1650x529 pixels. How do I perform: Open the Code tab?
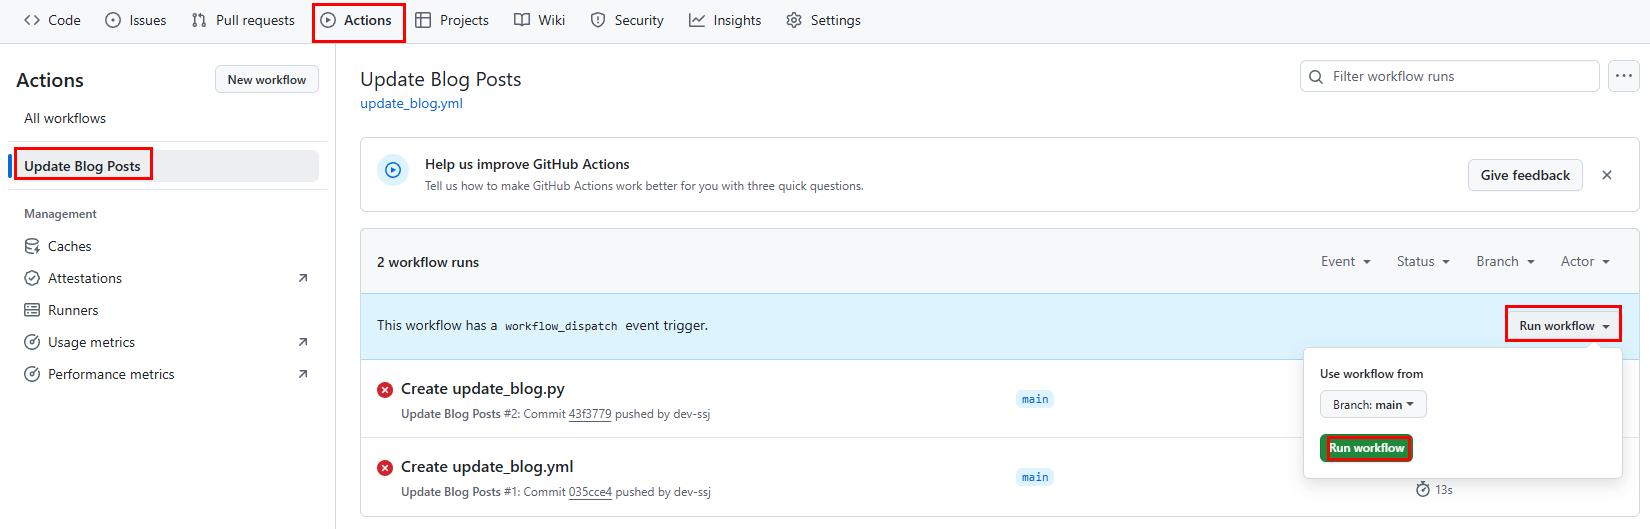tap(52, 20)
